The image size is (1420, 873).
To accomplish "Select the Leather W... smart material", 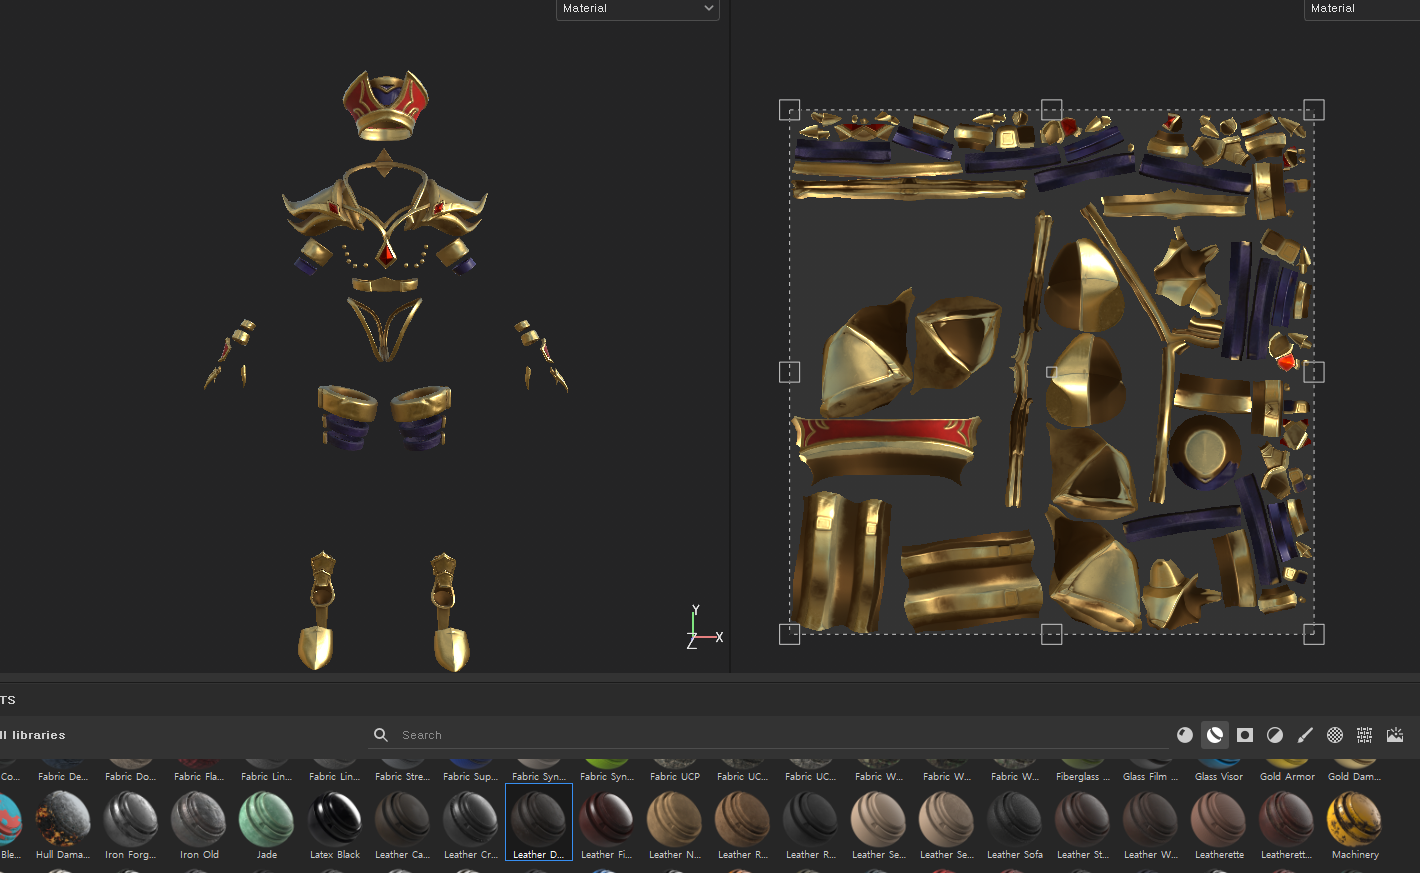I will point(1151,825).
